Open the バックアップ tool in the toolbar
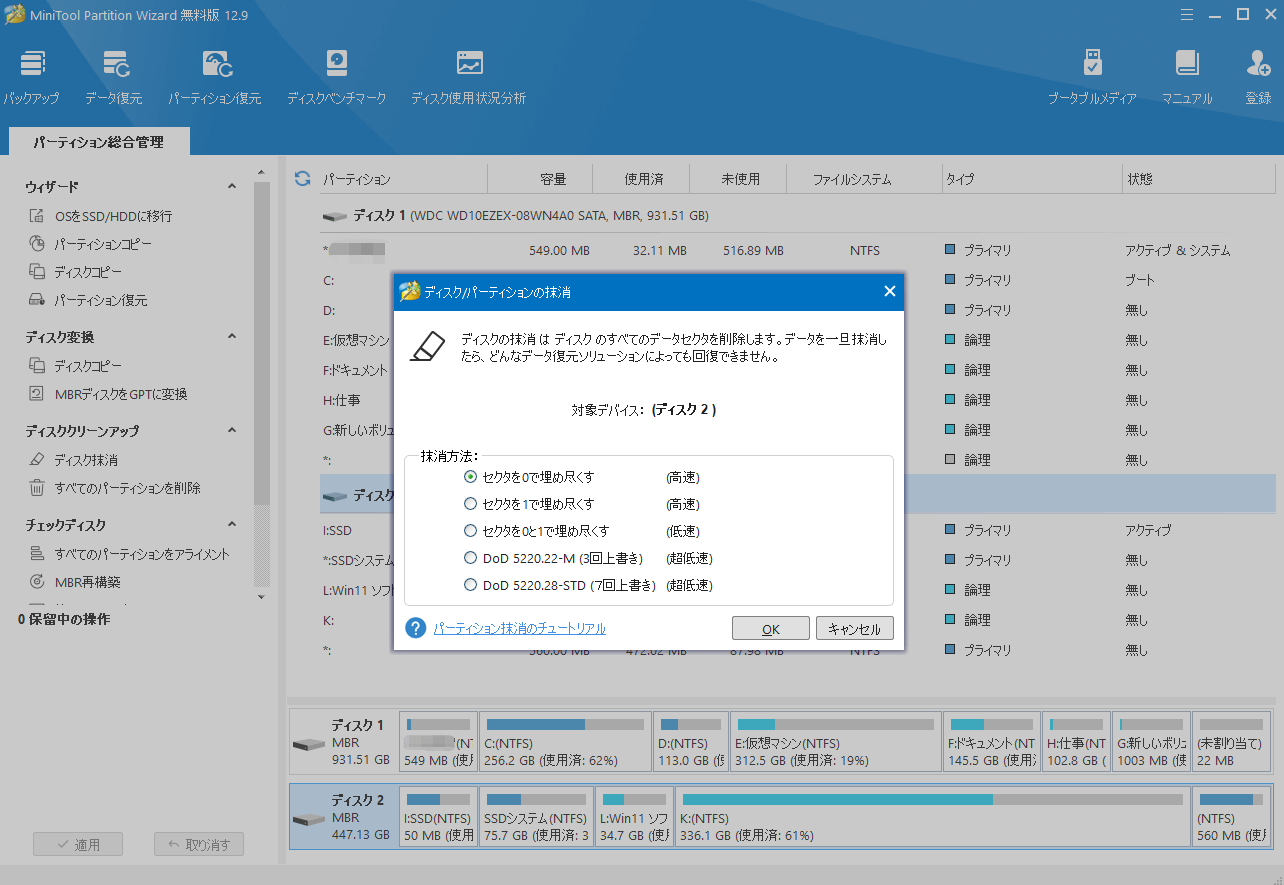Image resolution: width=1284 pixels, height=885 pixels. 31,77
